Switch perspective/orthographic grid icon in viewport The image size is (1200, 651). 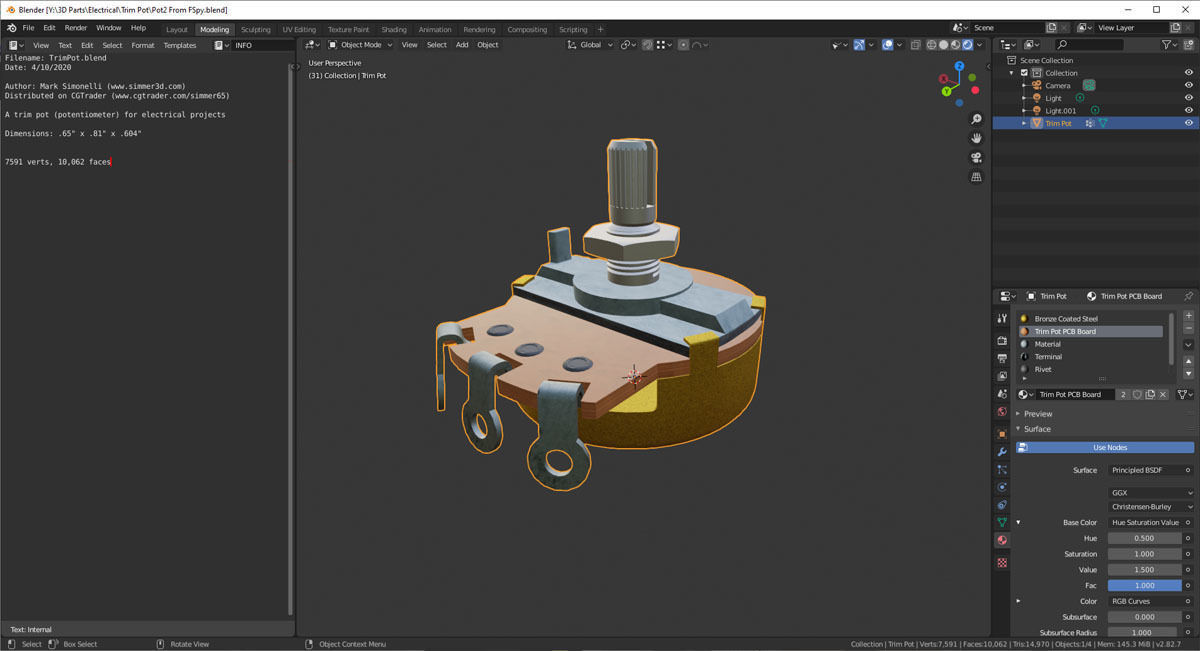tap(977, 177)
